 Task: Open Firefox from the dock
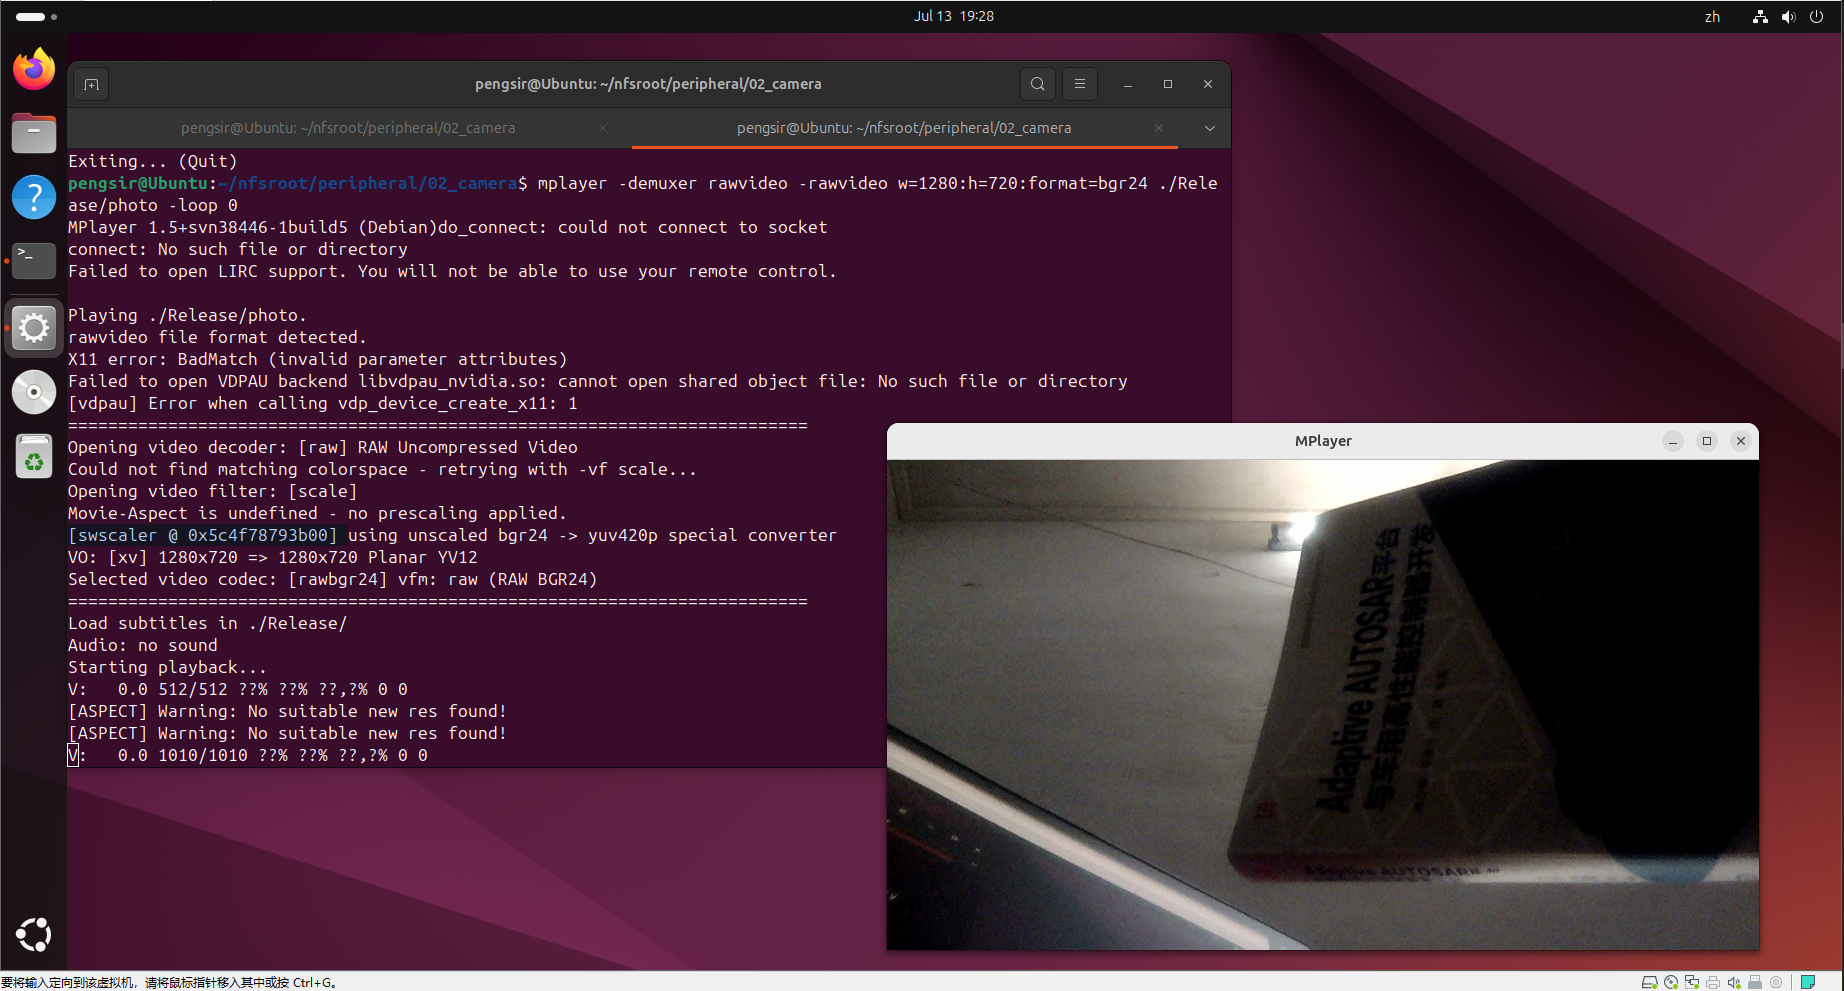click(x=34, y=69)
